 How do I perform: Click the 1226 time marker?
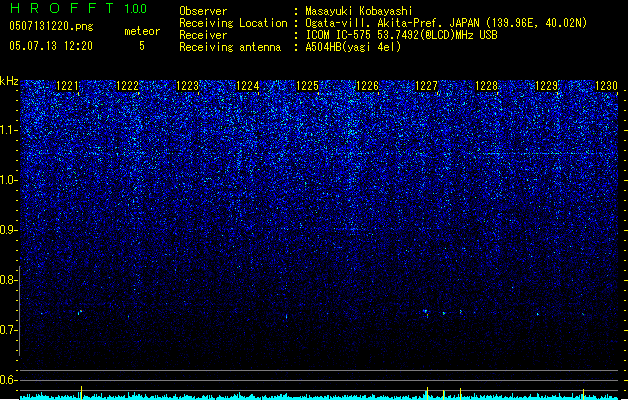[367, 86]
